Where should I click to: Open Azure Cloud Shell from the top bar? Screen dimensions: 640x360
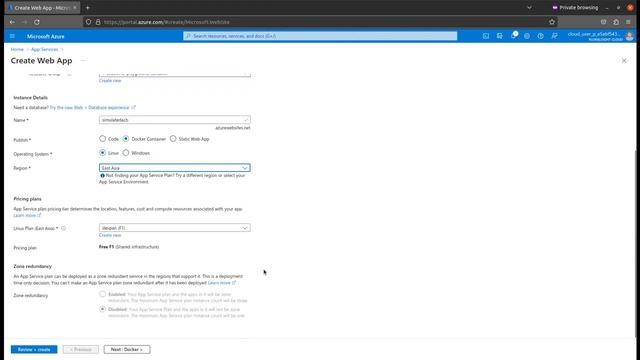click(486, 36)
